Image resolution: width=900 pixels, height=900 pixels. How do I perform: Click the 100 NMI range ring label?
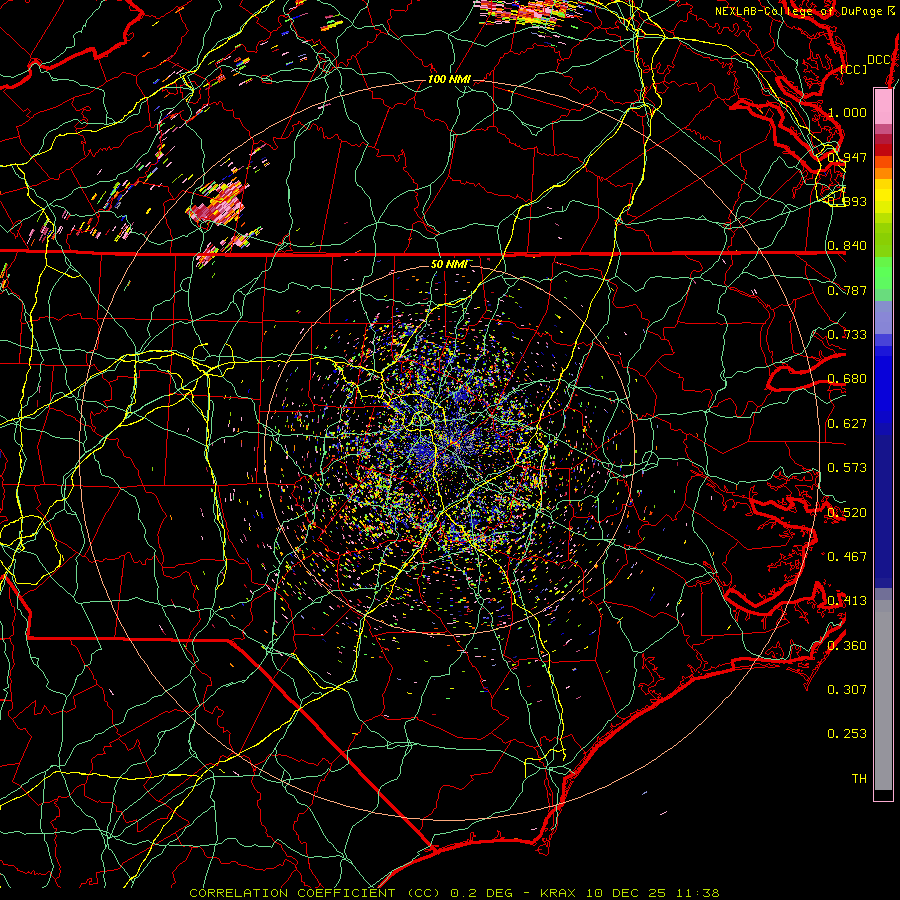pos(449,79)
